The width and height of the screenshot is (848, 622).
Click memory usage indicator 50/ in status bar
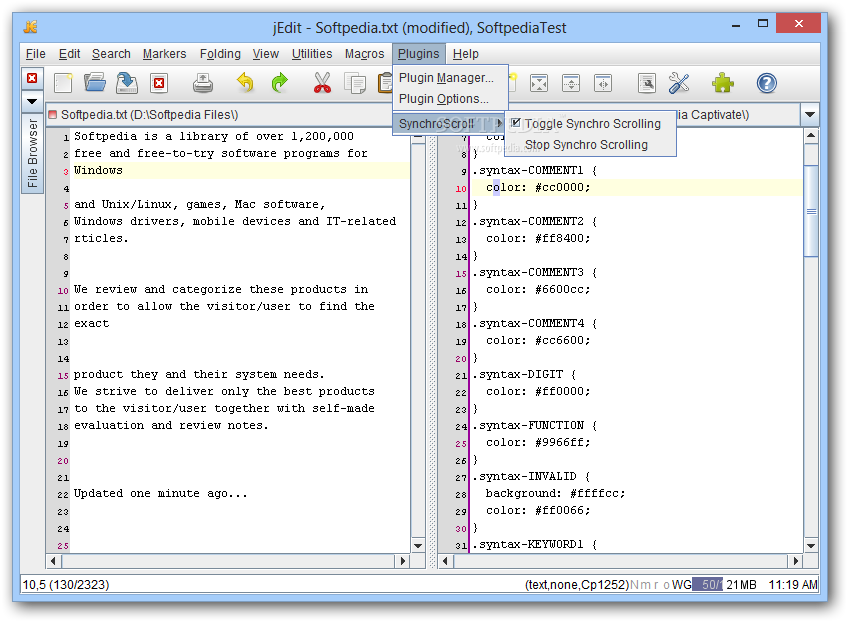[707, 585]
